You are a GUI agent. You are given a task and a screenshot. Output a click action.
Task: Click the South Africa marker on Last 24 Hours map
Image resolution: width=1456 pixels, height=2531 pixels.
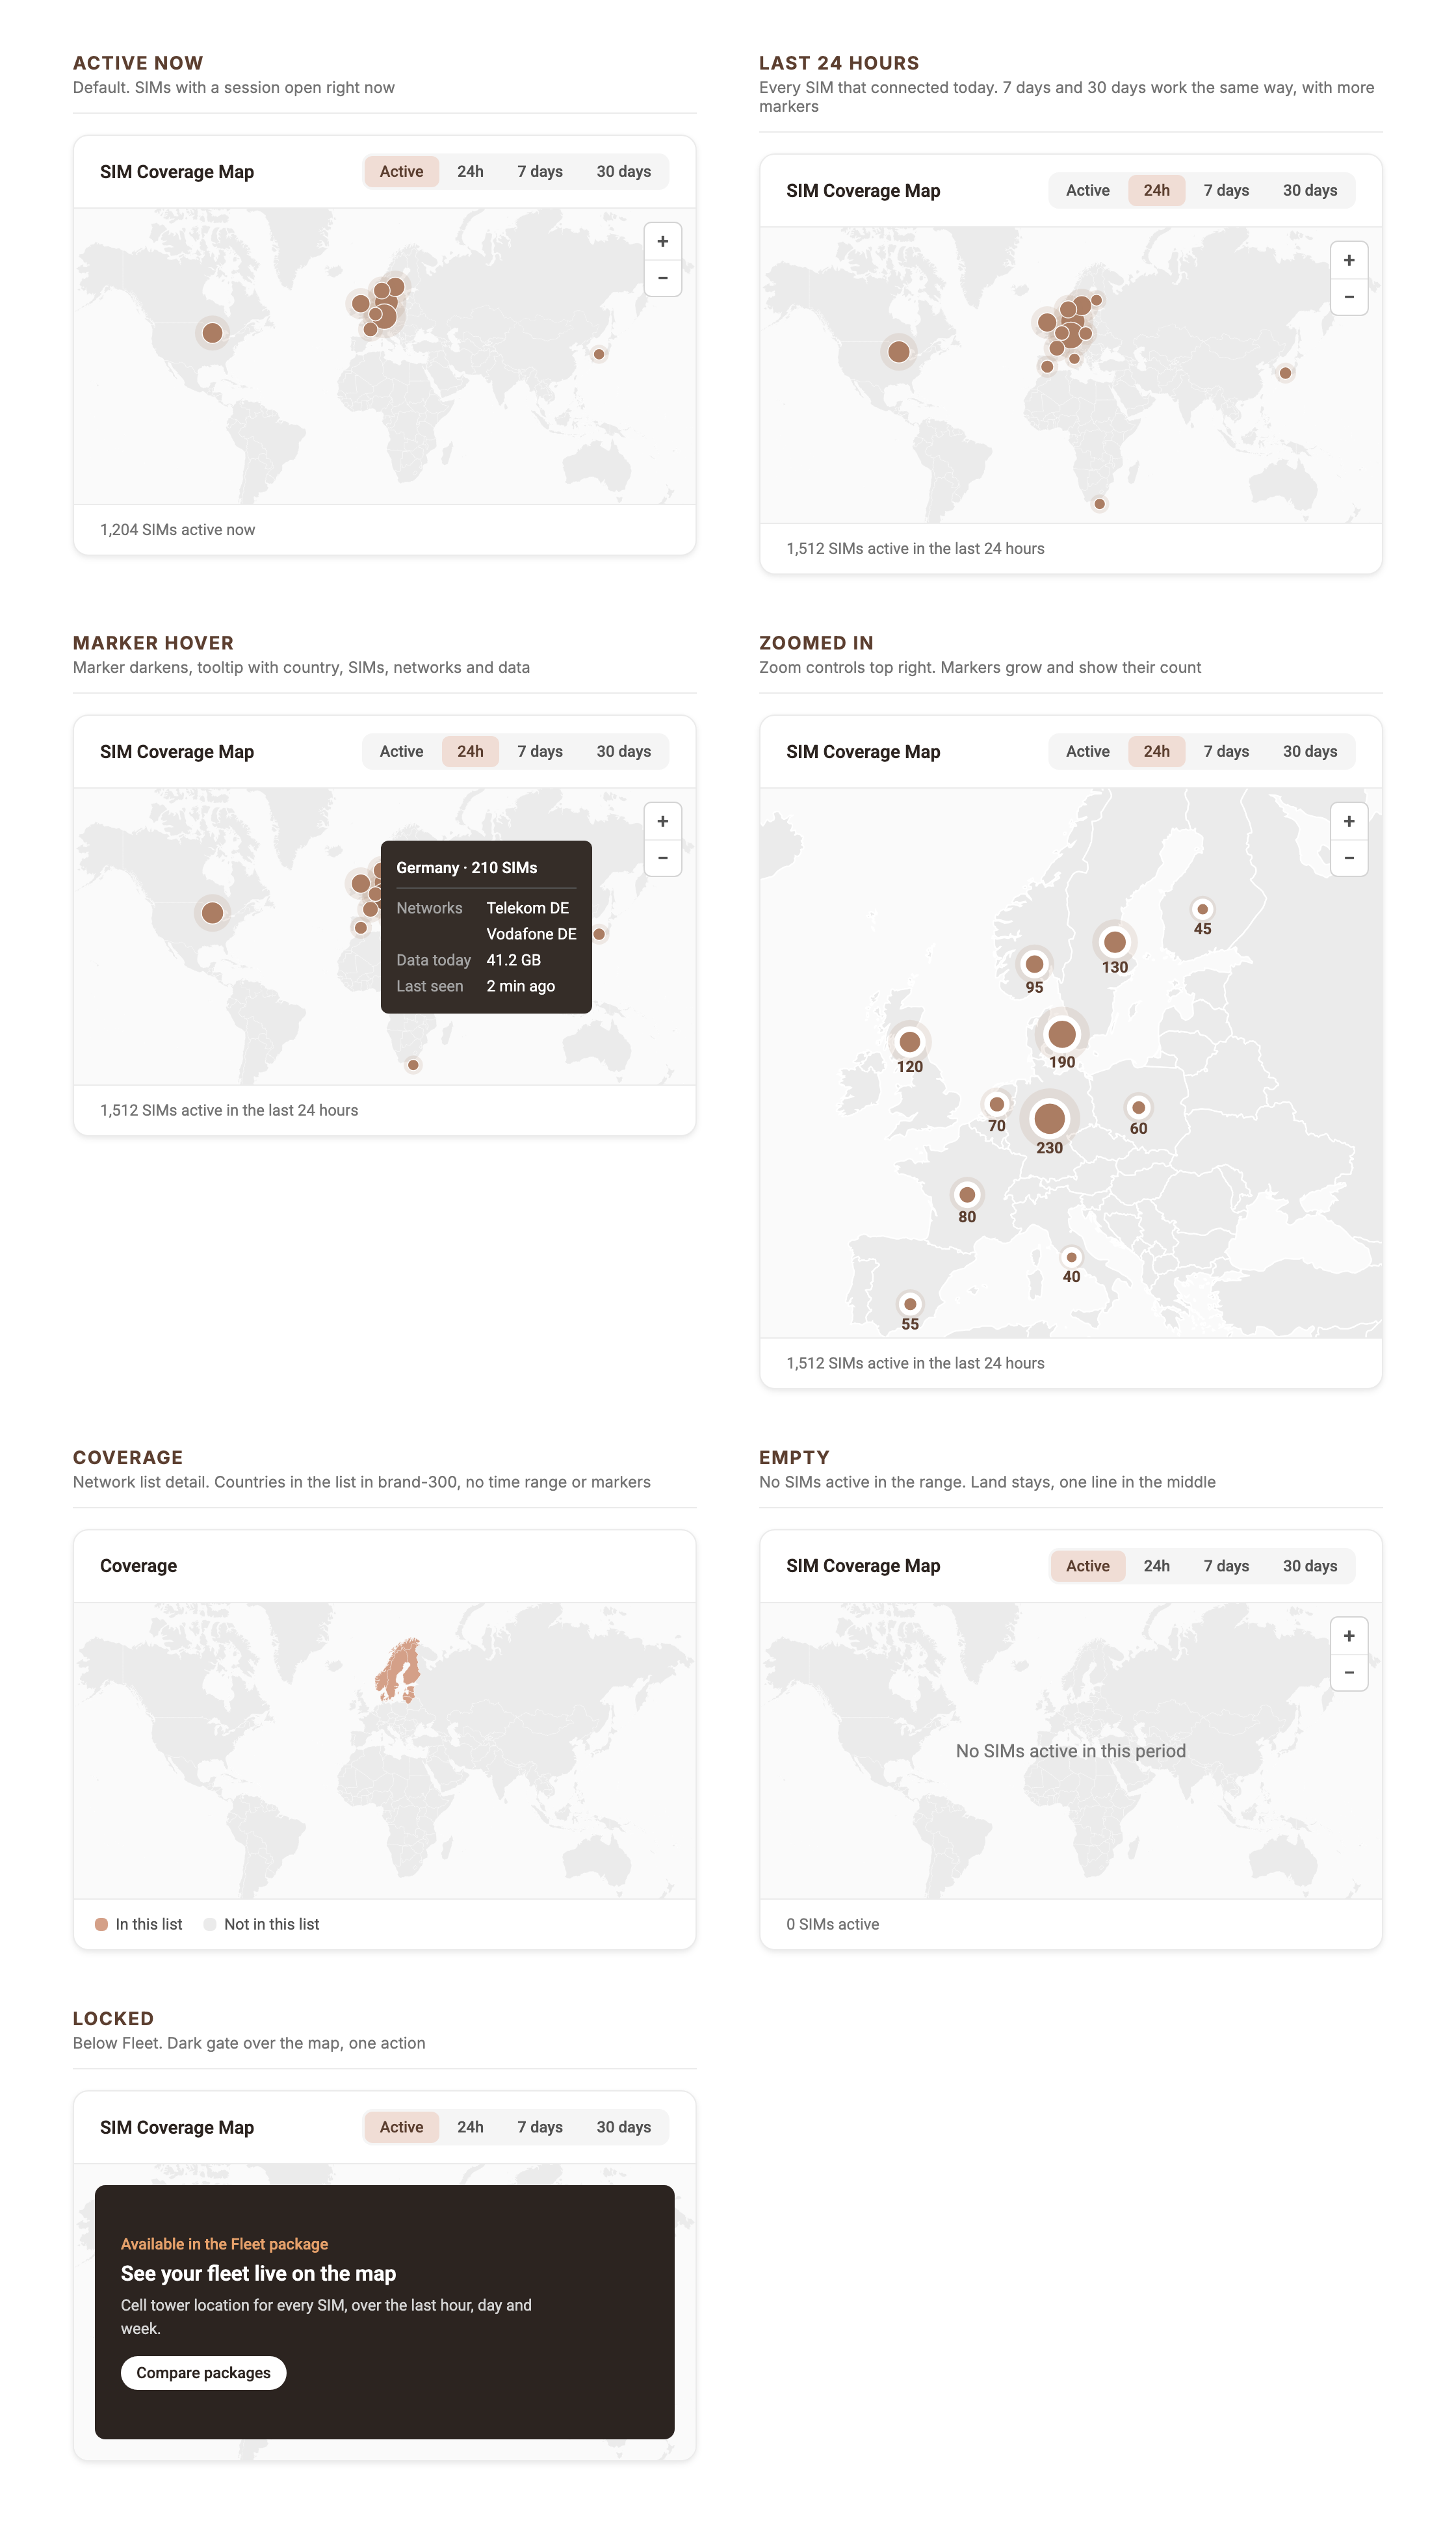pos(1099,504)
